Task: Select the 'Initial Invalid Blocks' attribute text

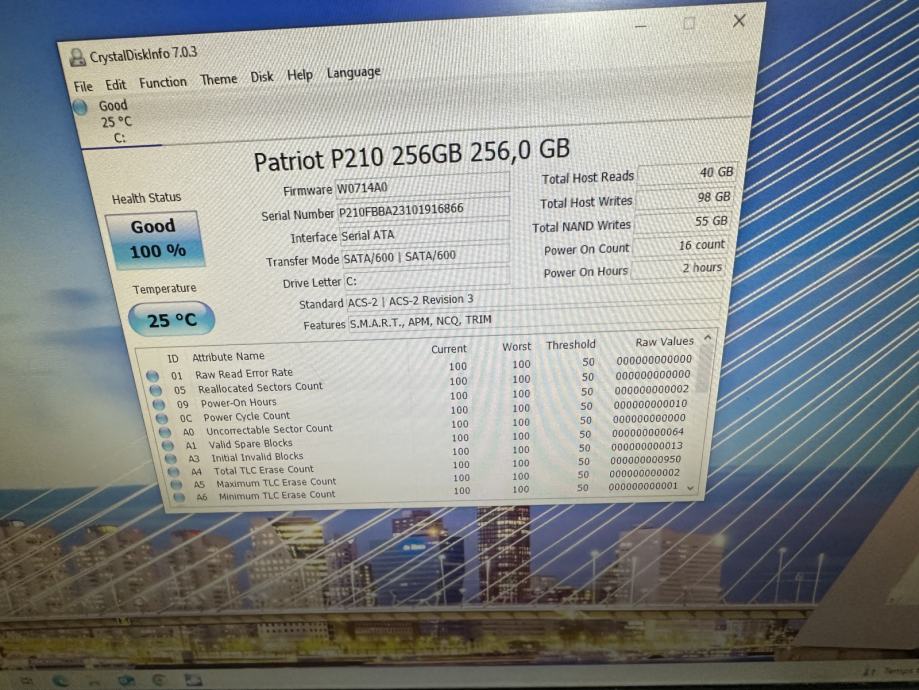Action: coord(257,457)
